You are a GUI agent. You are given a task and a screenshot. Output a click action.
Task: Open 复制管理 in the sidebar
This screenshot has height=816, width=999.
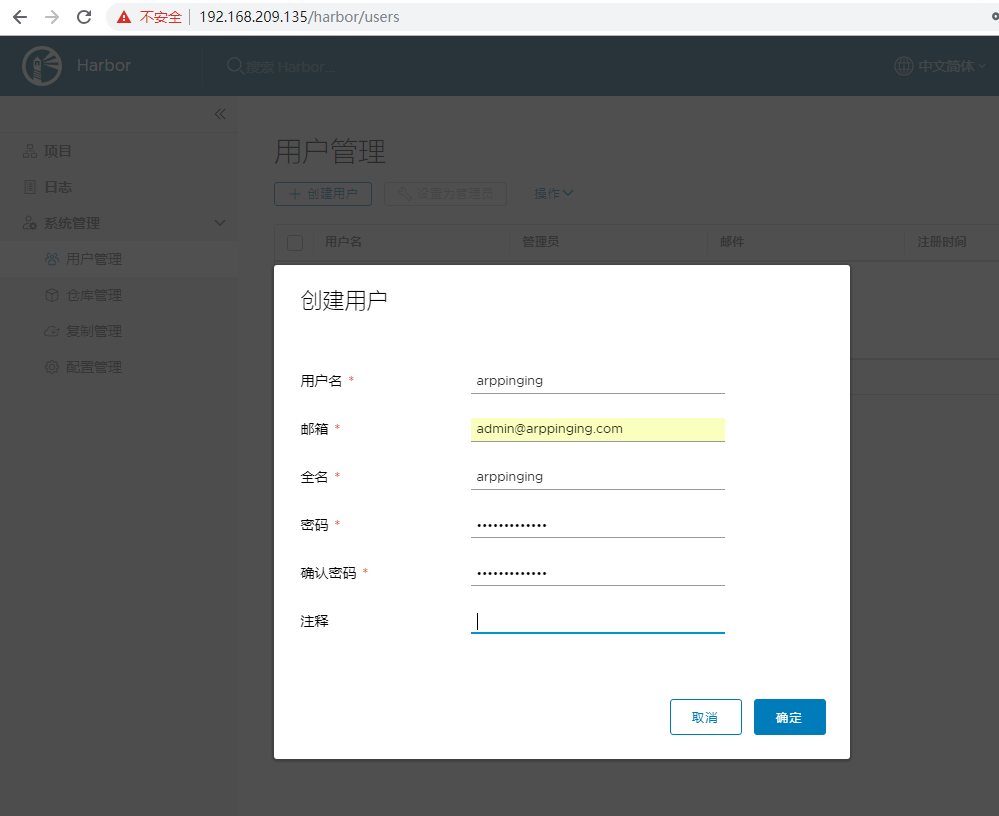tap(93, 331)
